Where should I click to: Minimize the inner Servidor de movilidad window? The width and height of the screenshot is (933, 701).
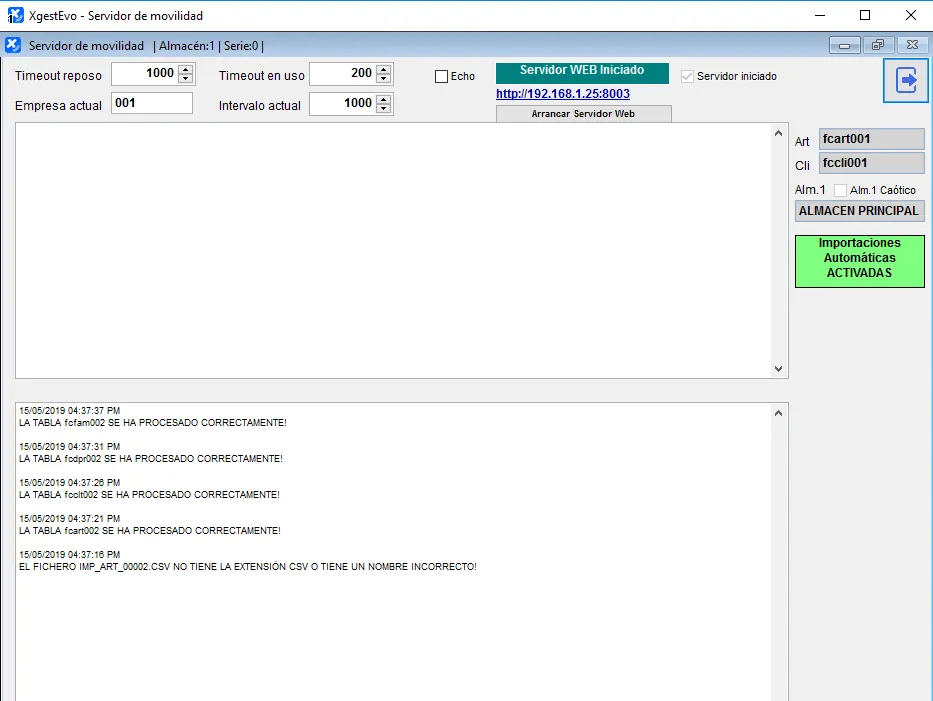click(845, 45)
